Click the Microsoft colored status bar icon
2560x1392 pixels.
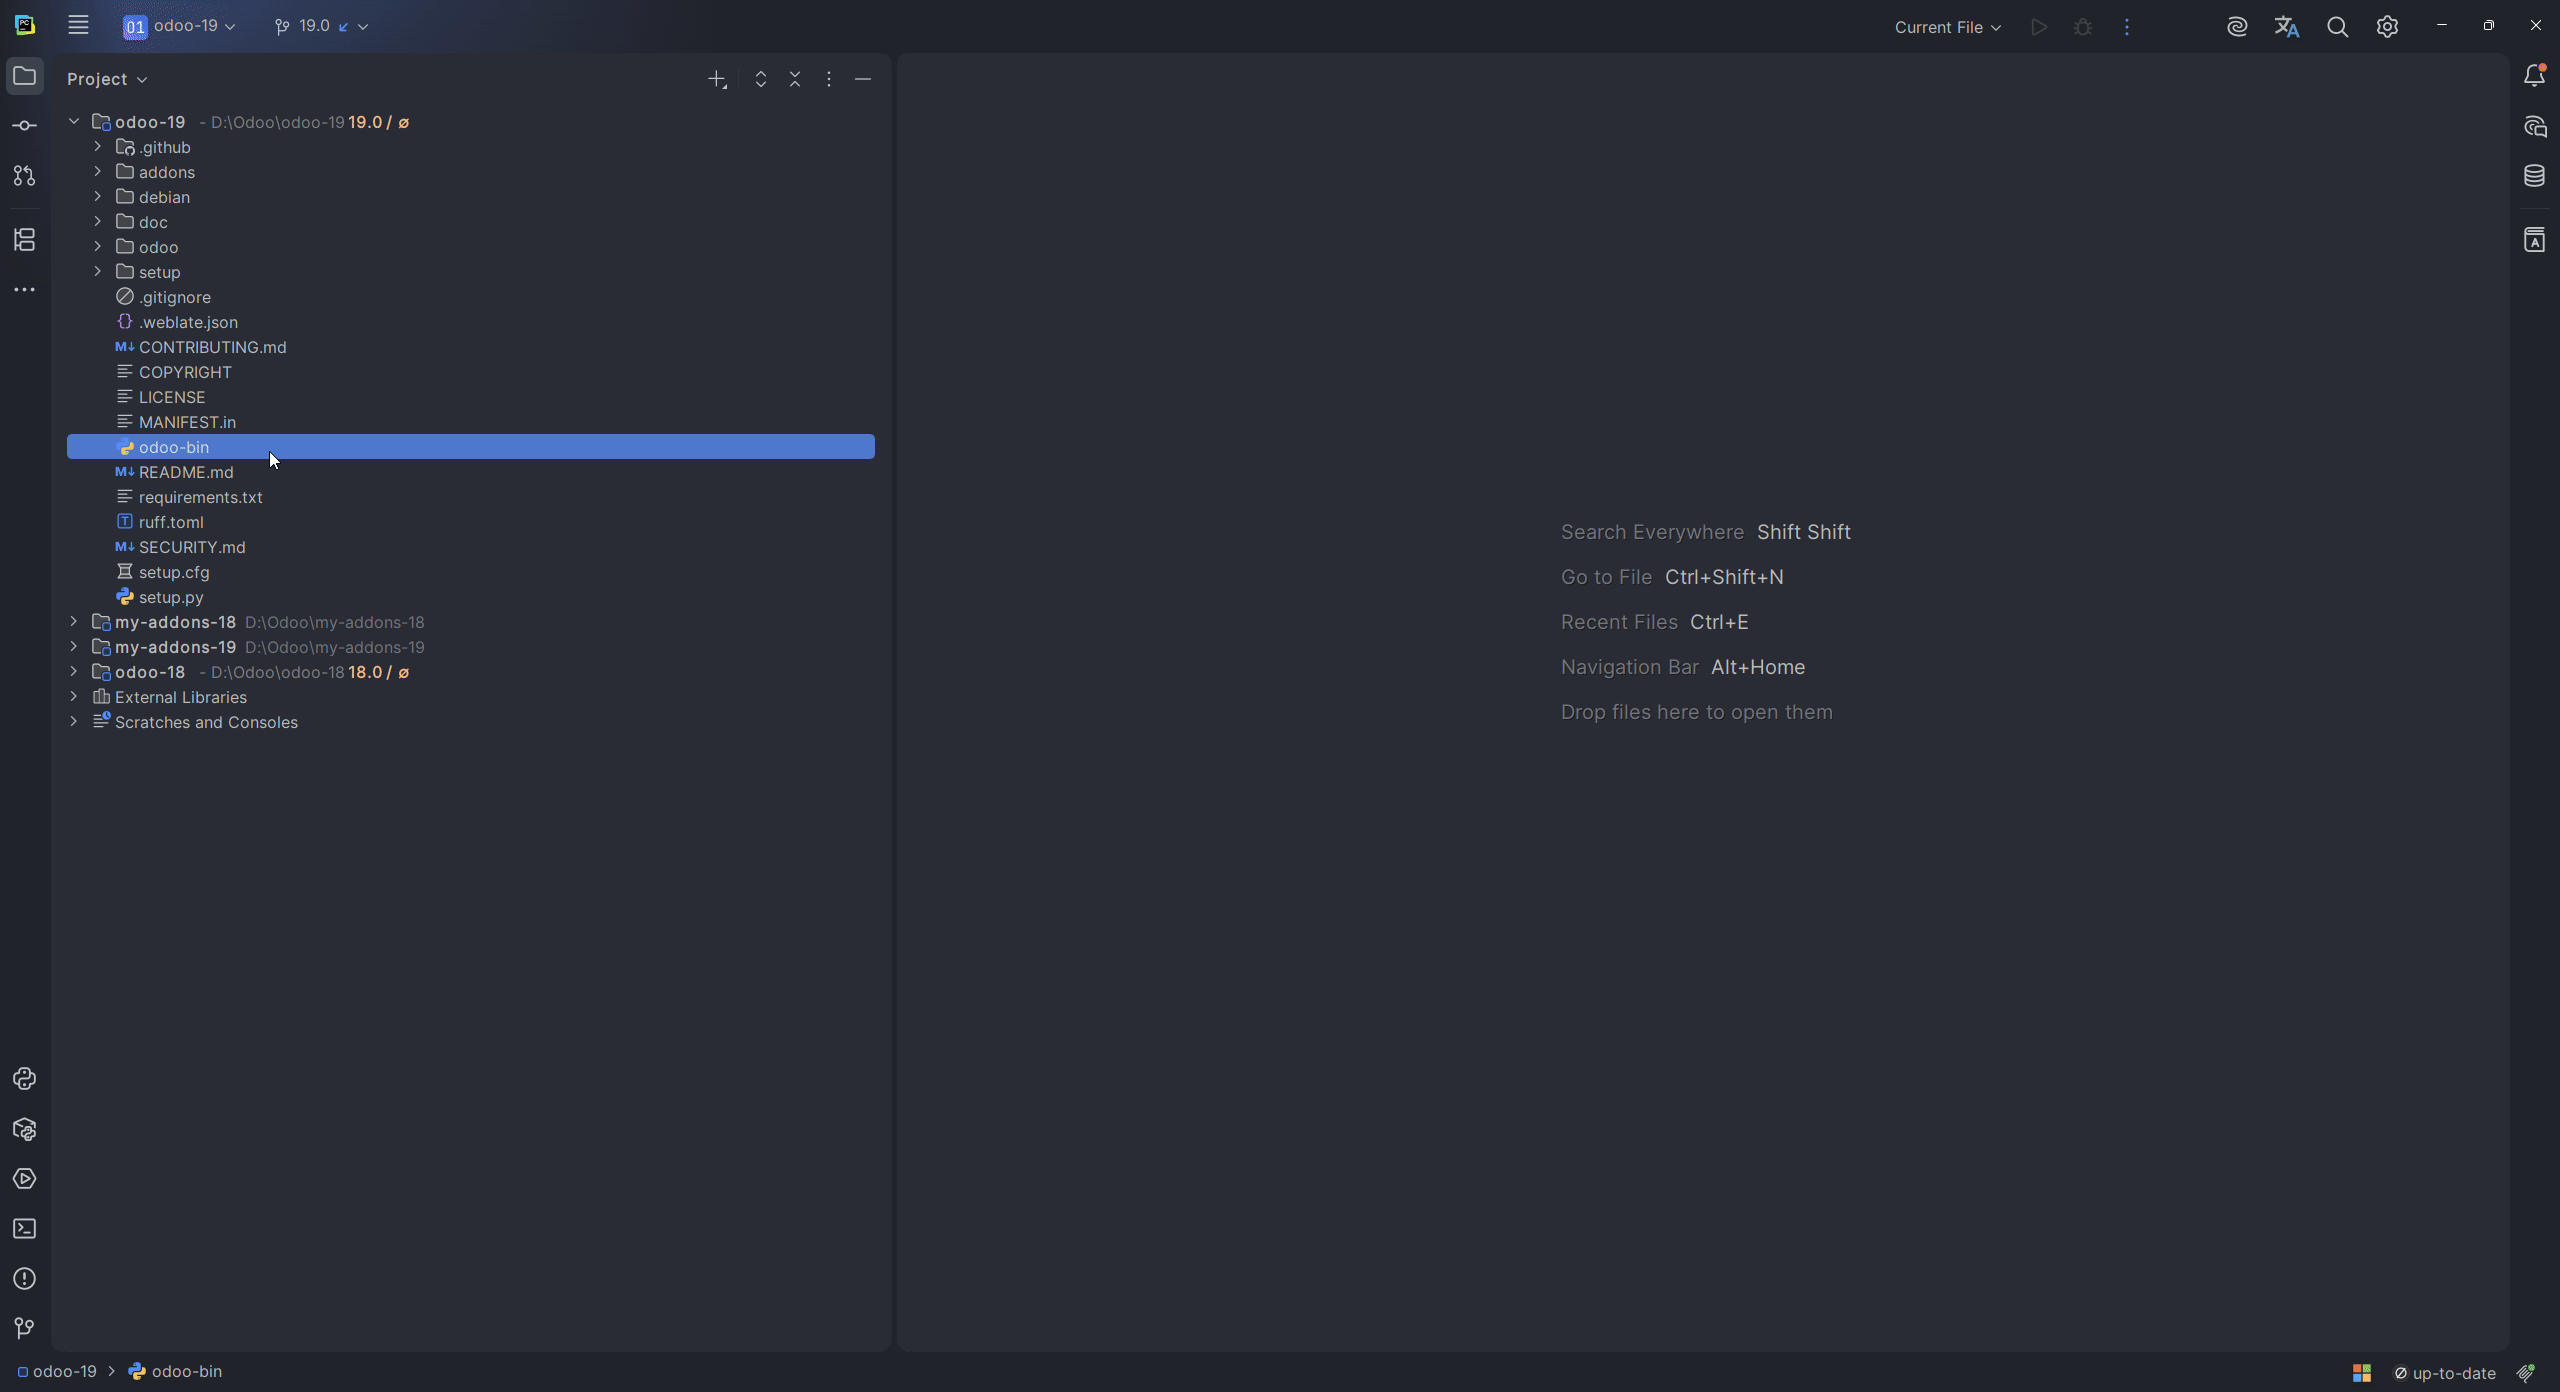(2362, 1373)
